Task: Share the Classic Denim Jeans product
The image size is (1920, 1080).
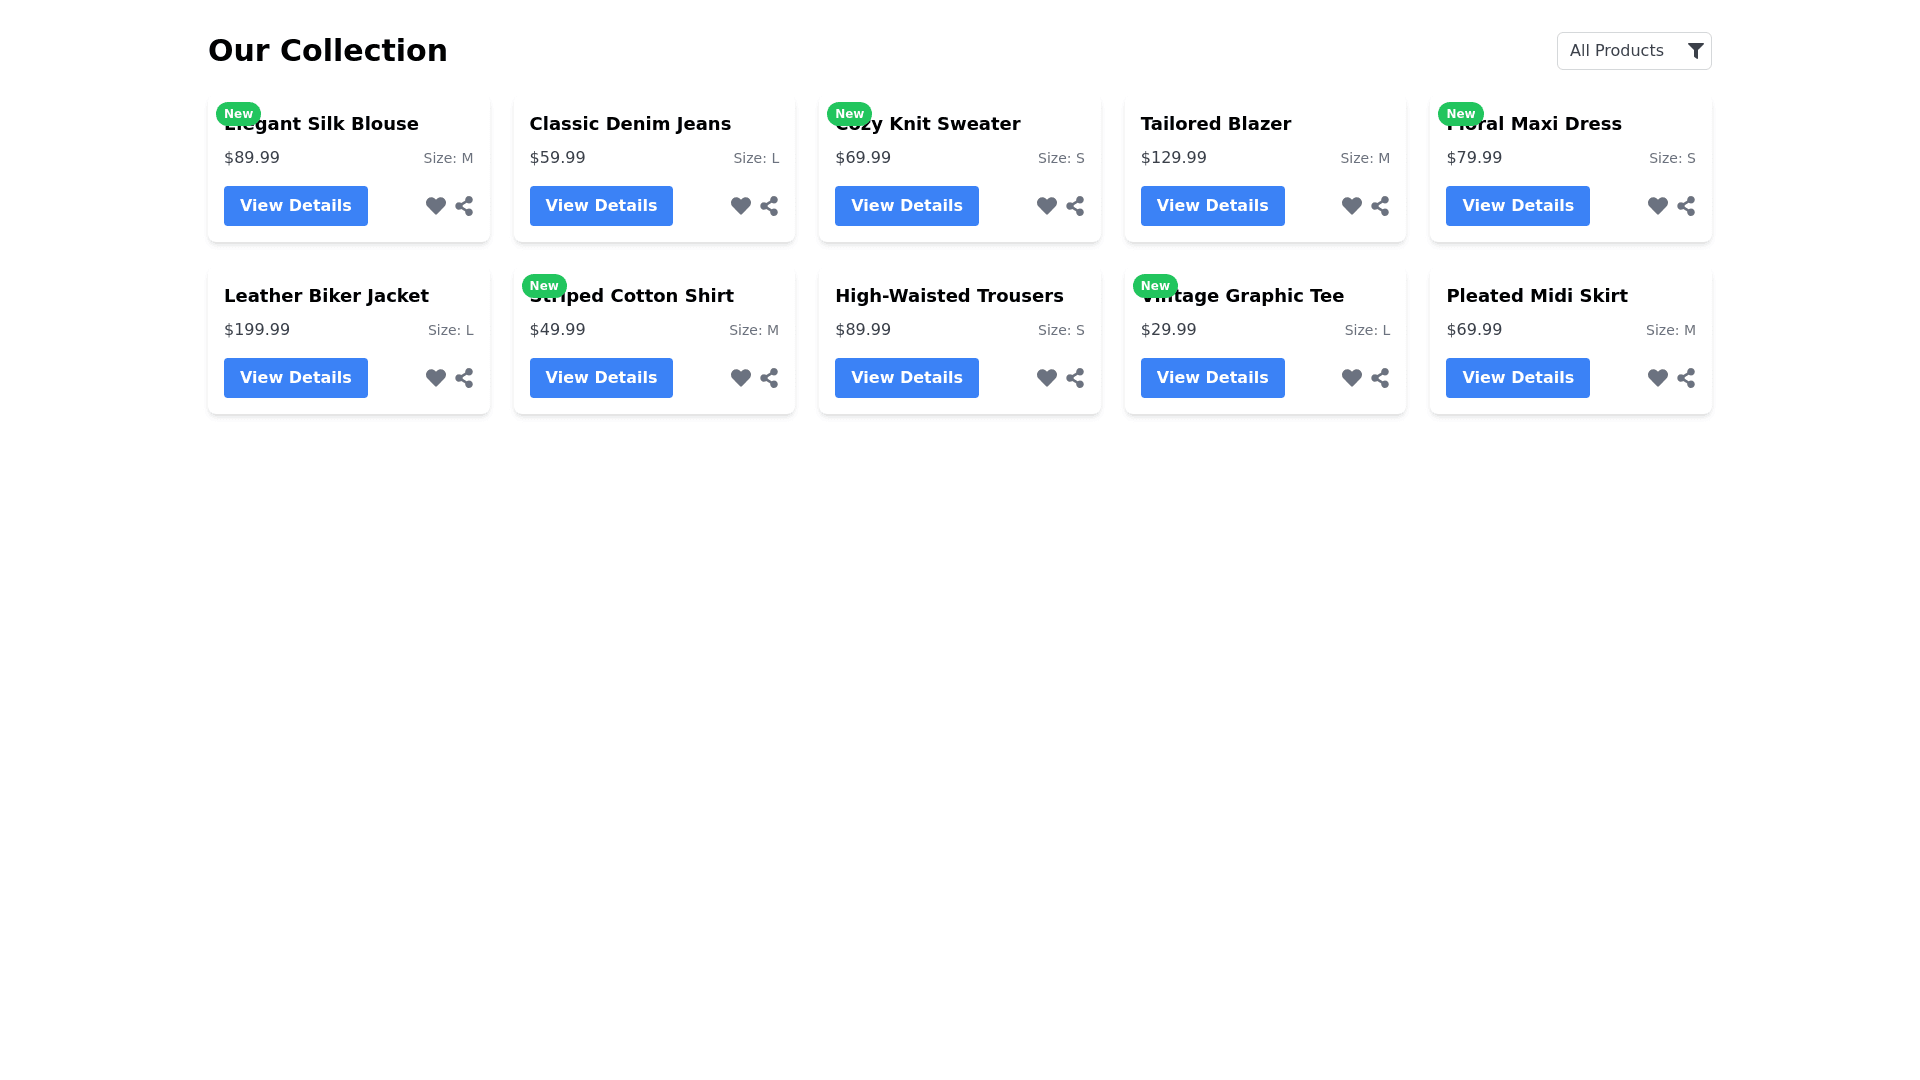Action: click(769, 206)
